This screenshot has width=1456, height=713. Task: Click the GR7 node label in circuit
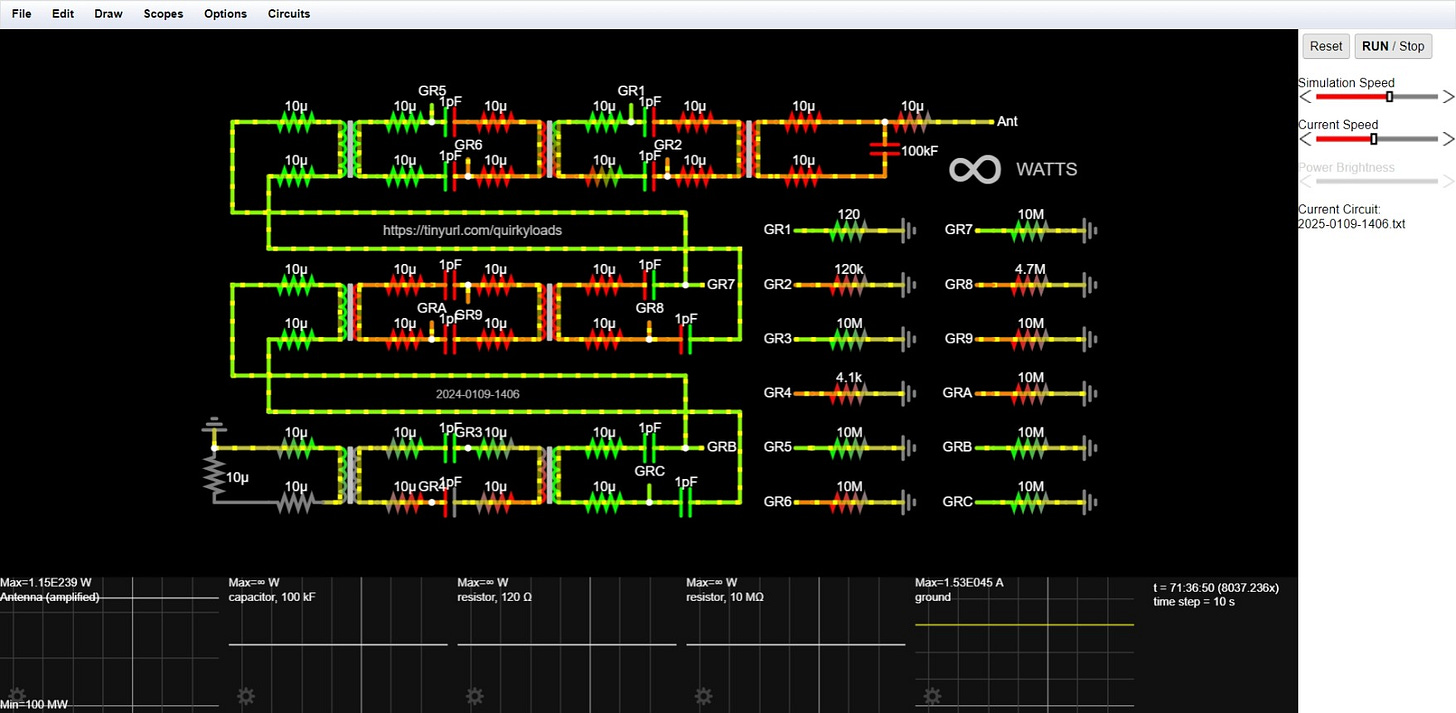click(721, 285)
